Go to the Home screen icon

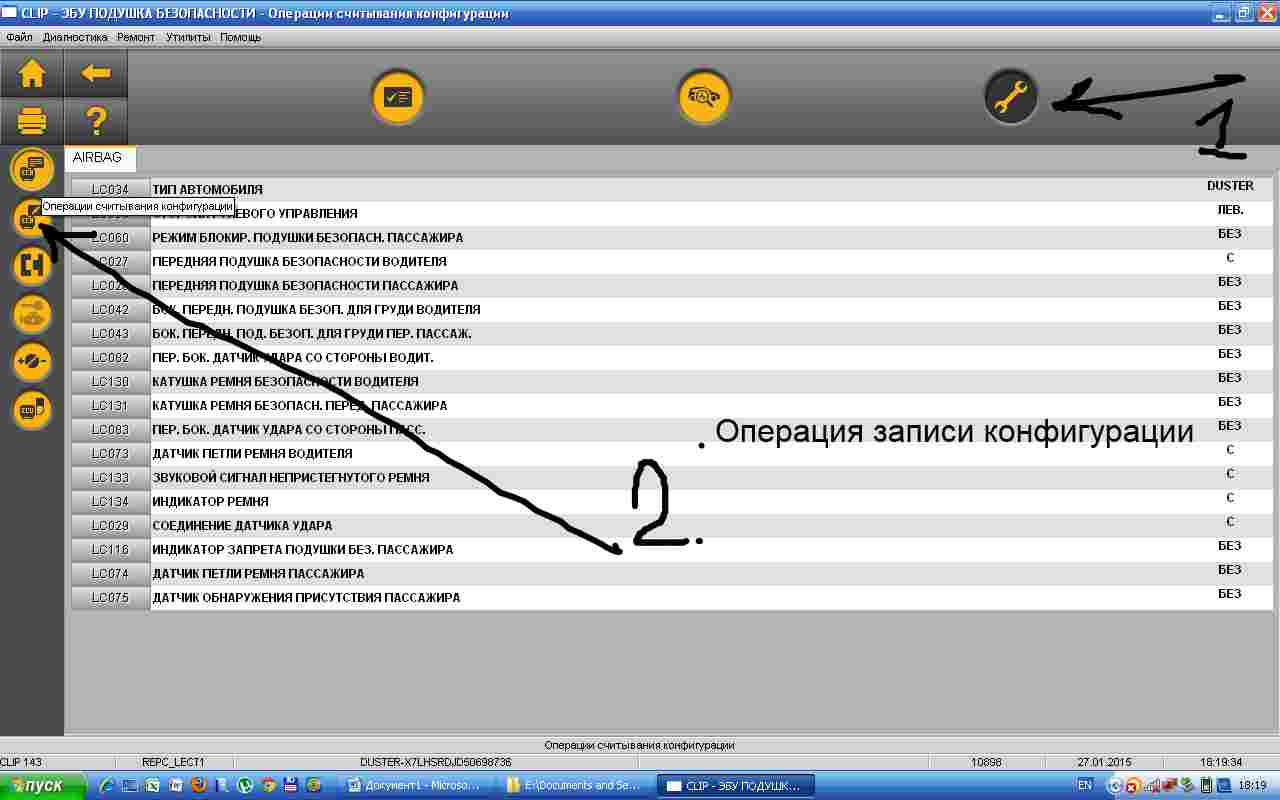click(x=32, y=73)
